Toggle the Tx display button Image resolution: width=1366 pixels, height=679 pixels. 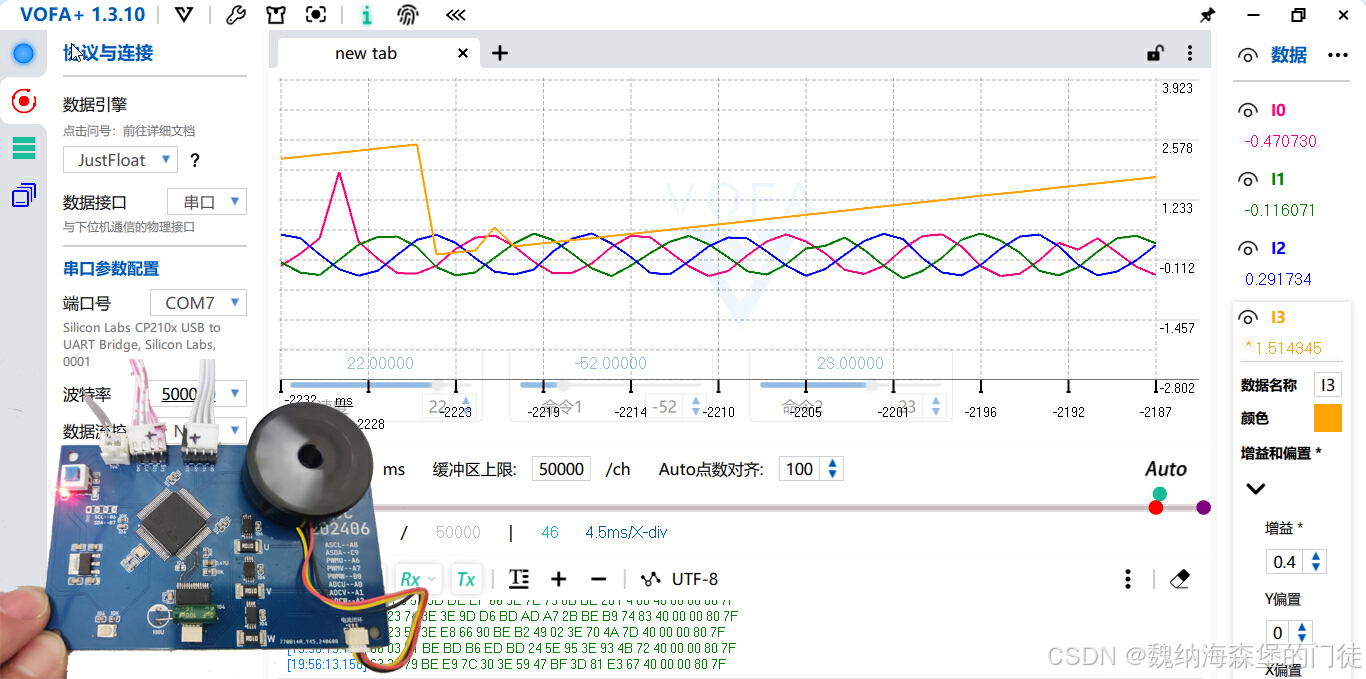tap(466, 579)
